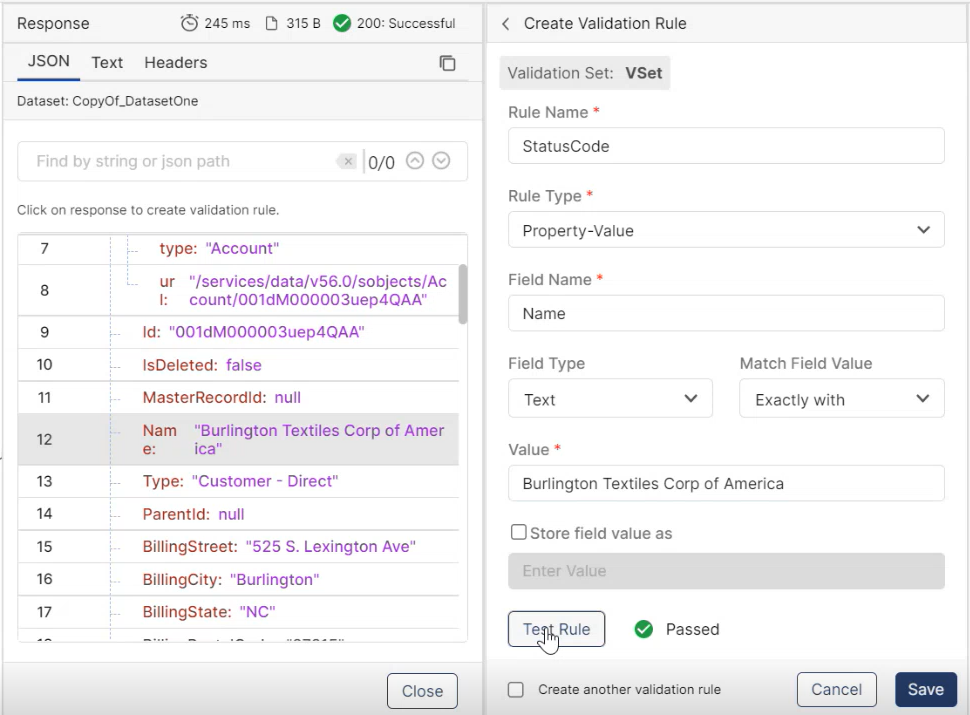Screen dimensions: 970x715
Task: Click the response time clock icon
Action: pos(190,23)
